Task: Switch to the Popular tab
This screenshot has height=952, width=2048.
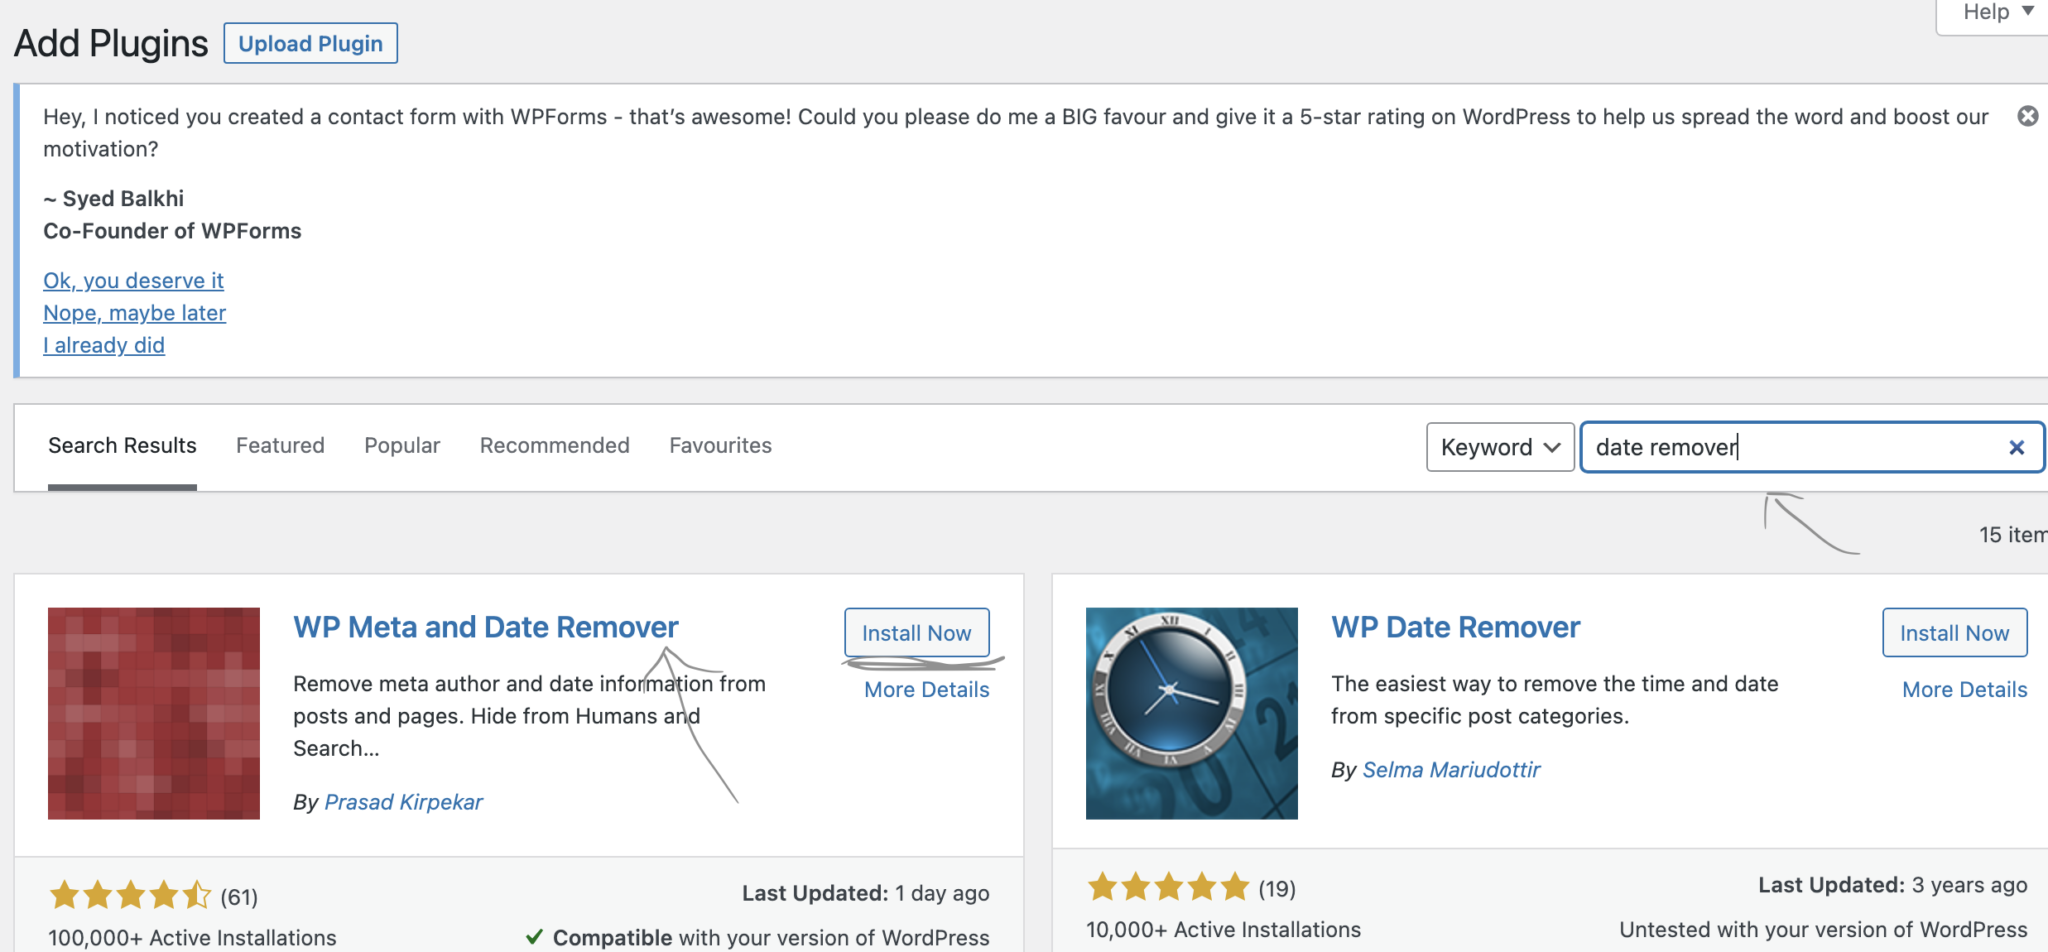Action: click(402, 446)
